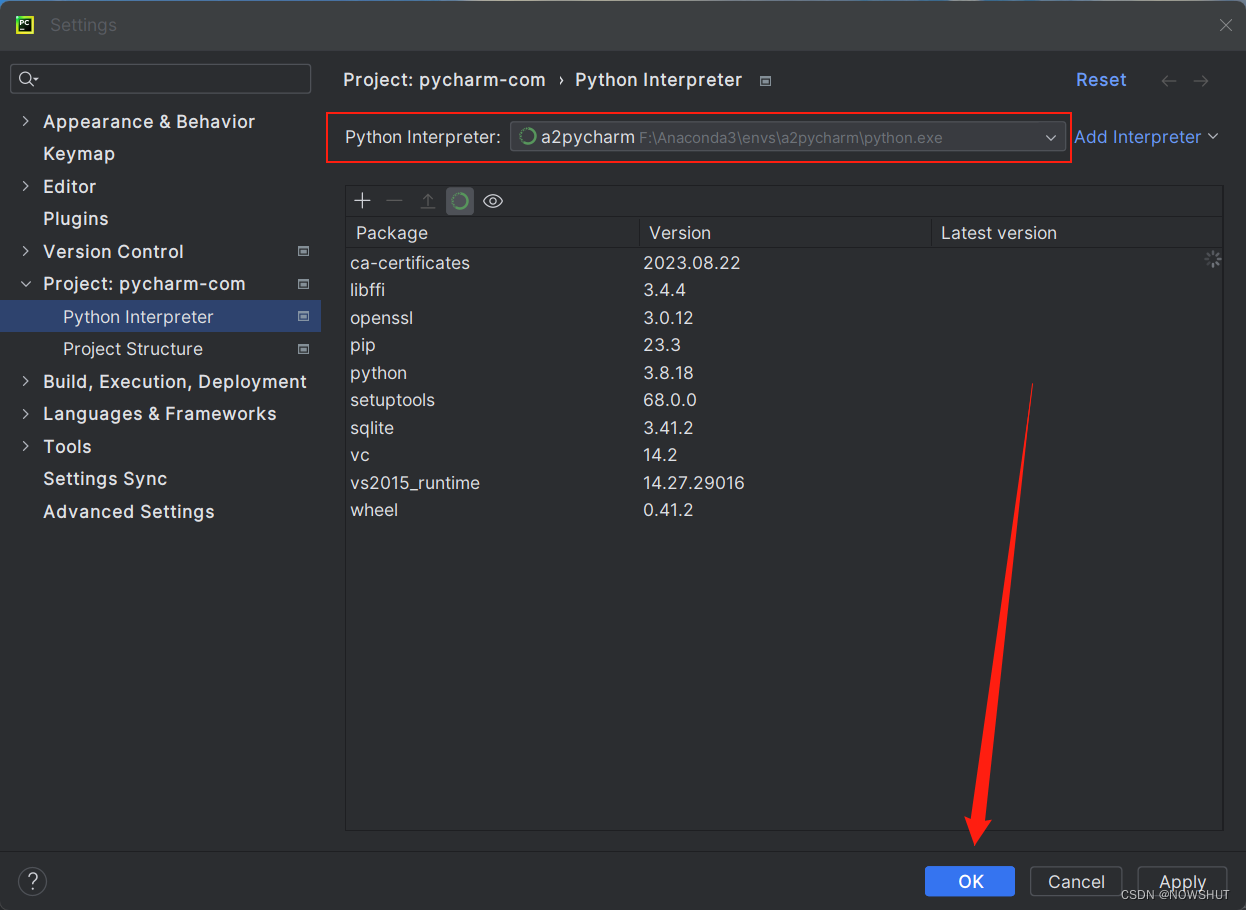Select the sqlite package row
Viewport: 1246px width, 910px height.
tap(784, 428)
